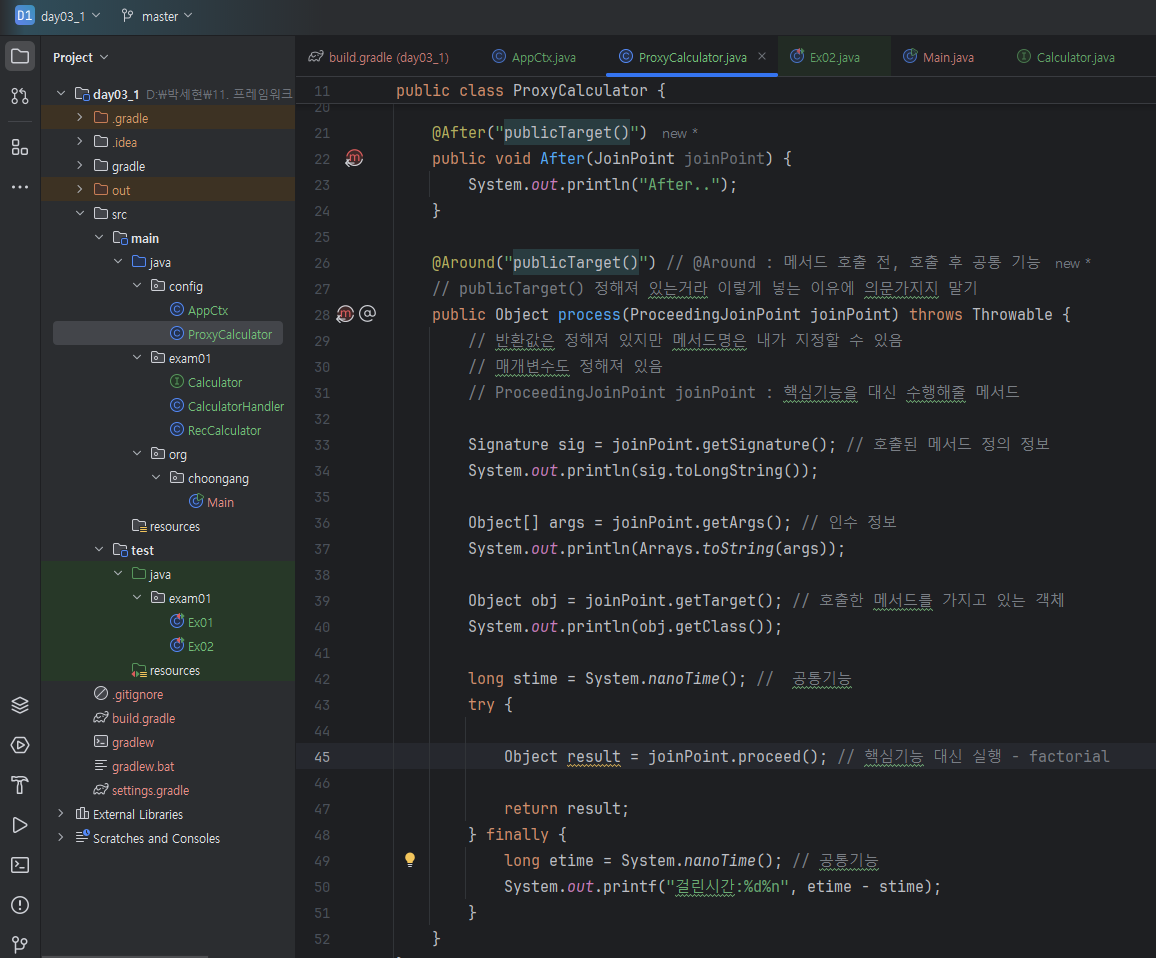Select RecCalculator in the project tree
1156x958 pixels.
click(x=224, y=430)
